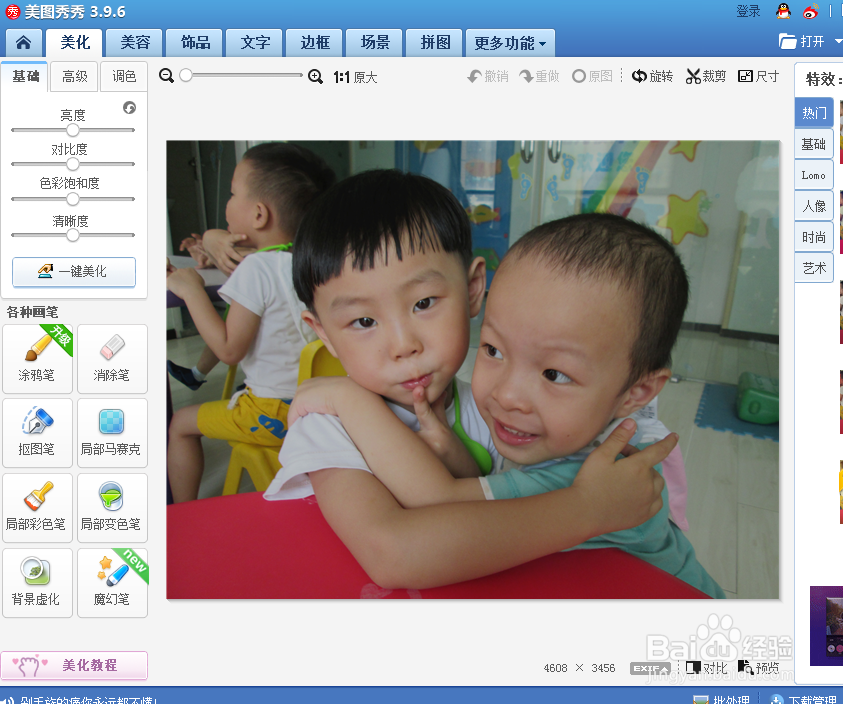
Task: Switch to the 场景 tab
Action: (375, 42)
